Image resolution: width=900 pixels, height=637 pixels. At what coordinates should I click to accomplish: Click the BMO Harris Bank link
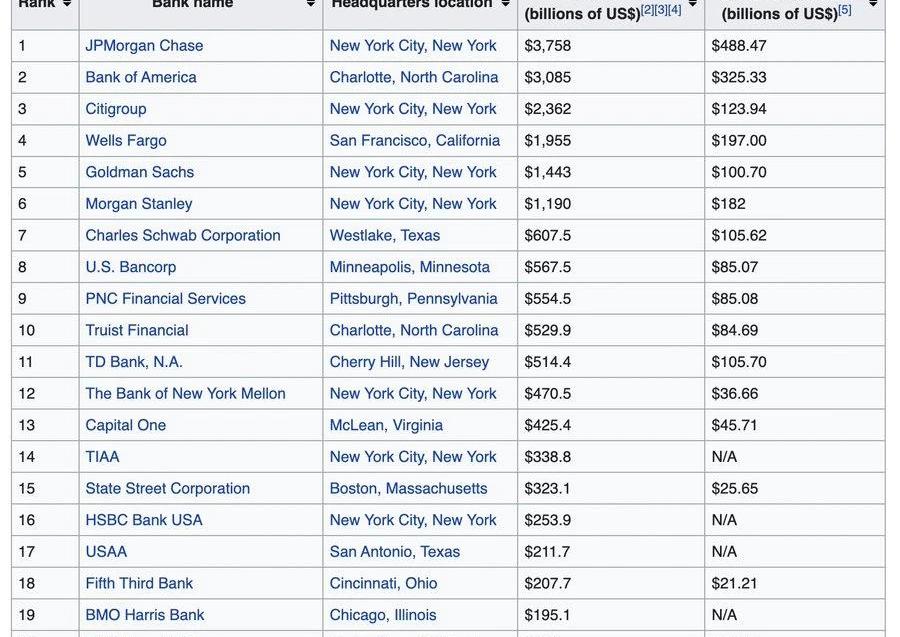pos(145,615)
